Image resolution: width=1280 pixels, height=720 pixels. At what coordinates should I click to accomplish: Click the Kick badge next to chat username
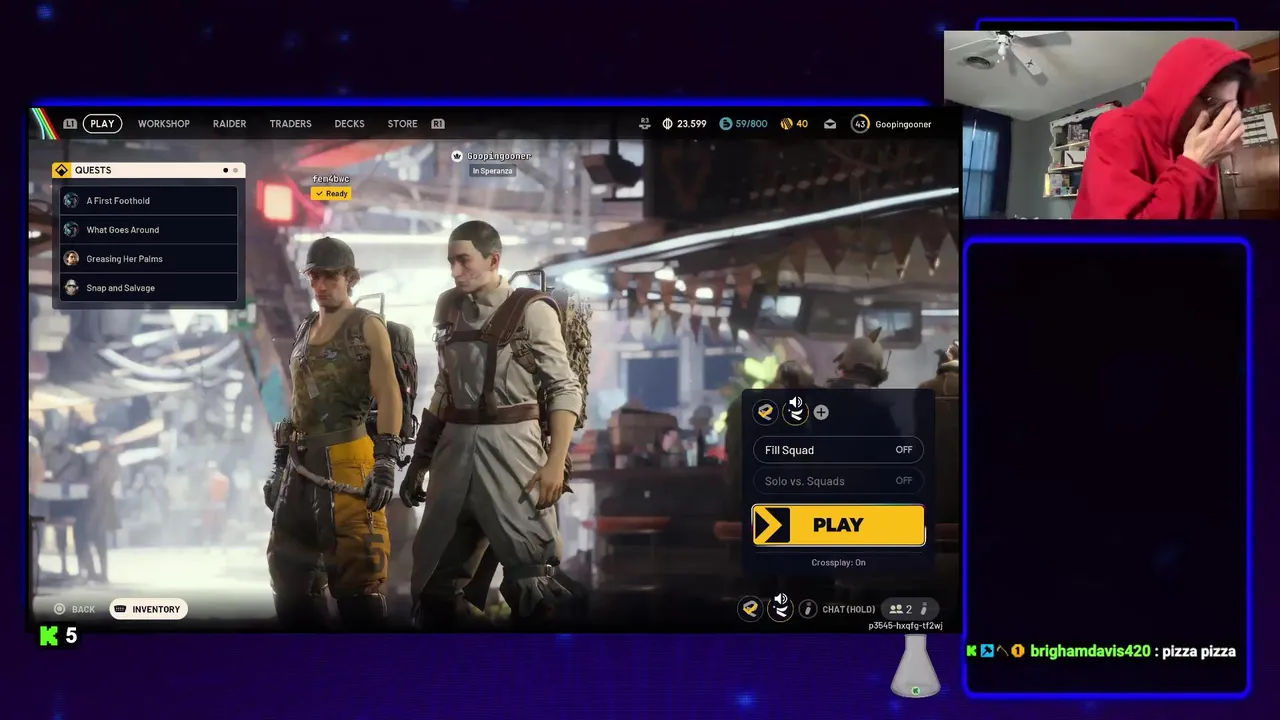[972, 651]
